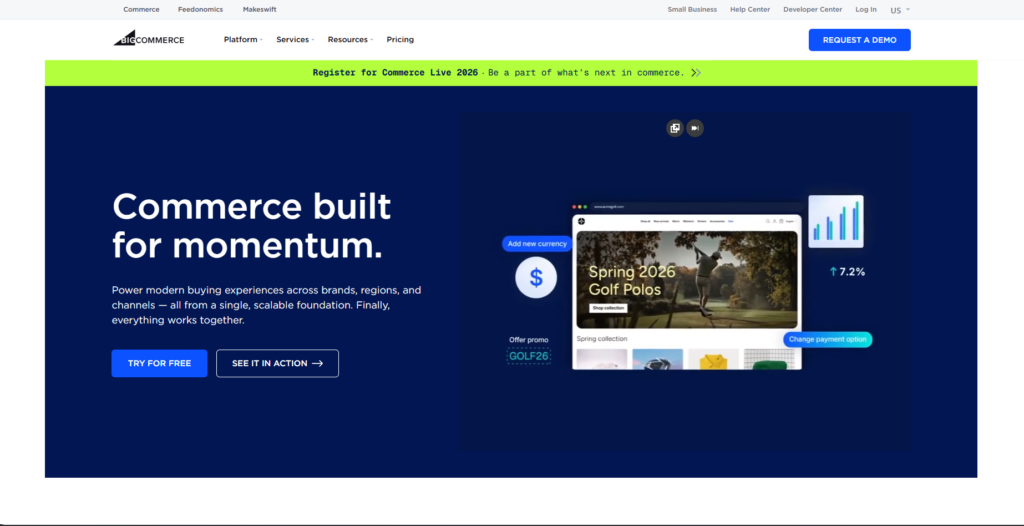Click the Change payment option pill
Viewport: 1024px width, 526px height.
click(827, 339)
